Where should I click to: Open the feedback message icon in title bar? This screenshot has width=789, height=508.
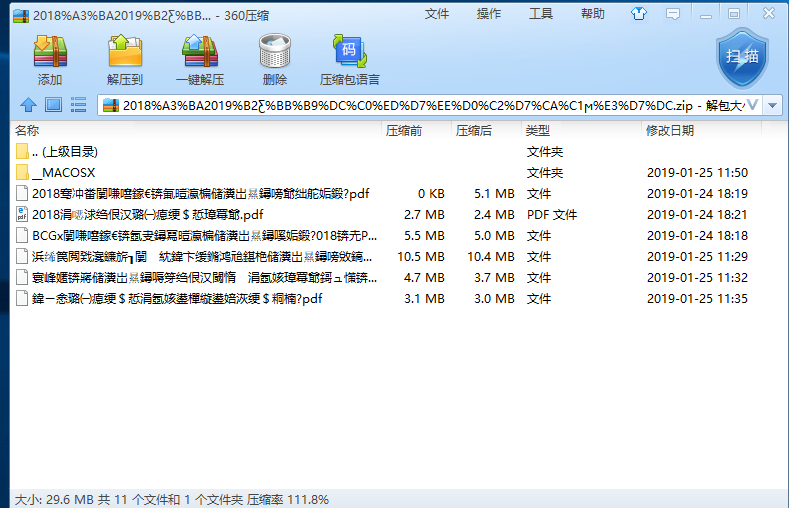coord(673,14)
